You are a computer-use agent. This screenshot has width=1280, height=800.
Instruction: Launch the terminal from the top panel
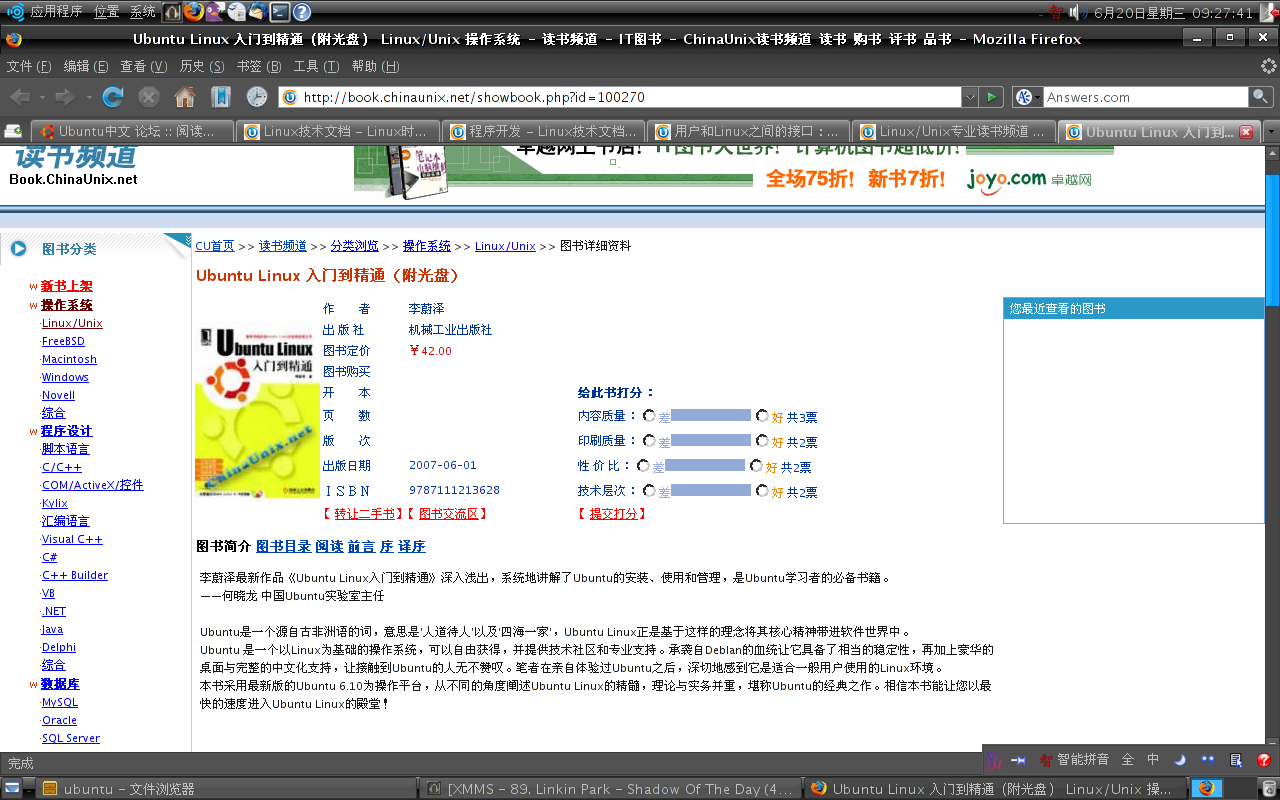[x=279, y=12]
